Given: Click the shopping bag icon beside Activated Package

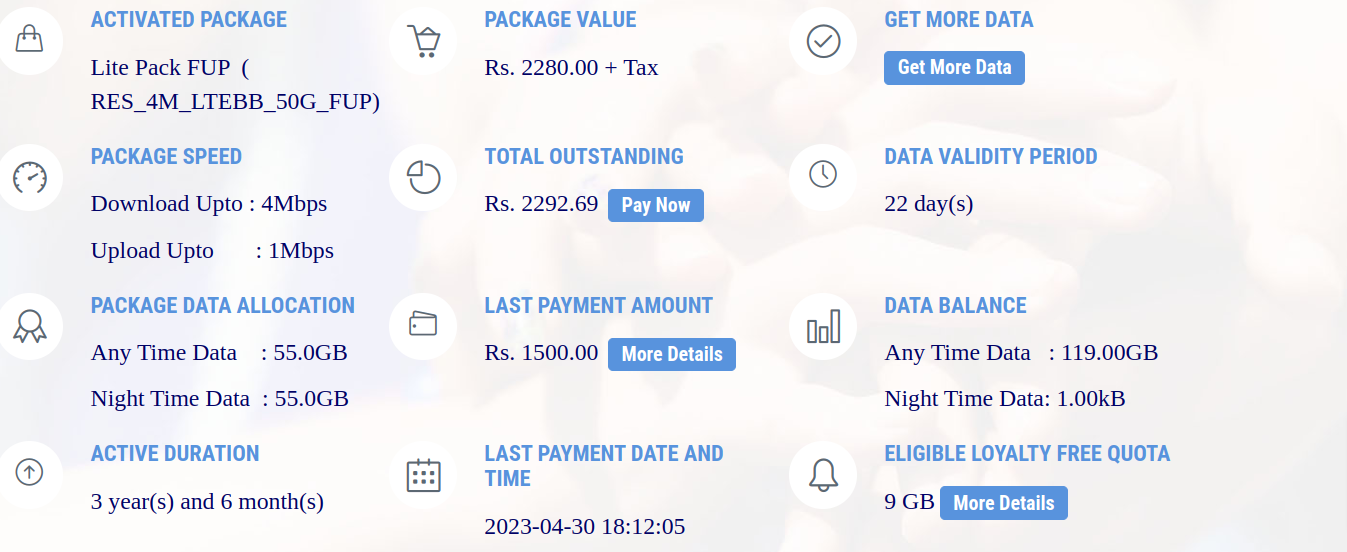Looking at the screenshot, I should 29,39.
